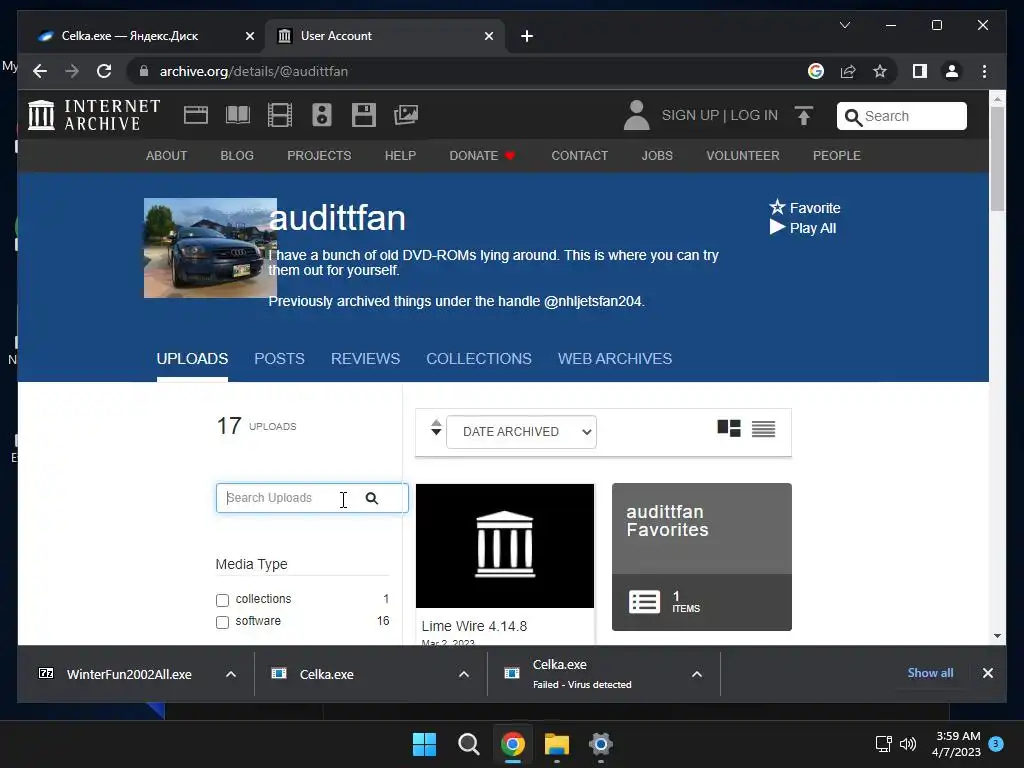This screenshot has width=1024, height=768.
Task: Click the browser Forward arrow
Action: [72, 71]
